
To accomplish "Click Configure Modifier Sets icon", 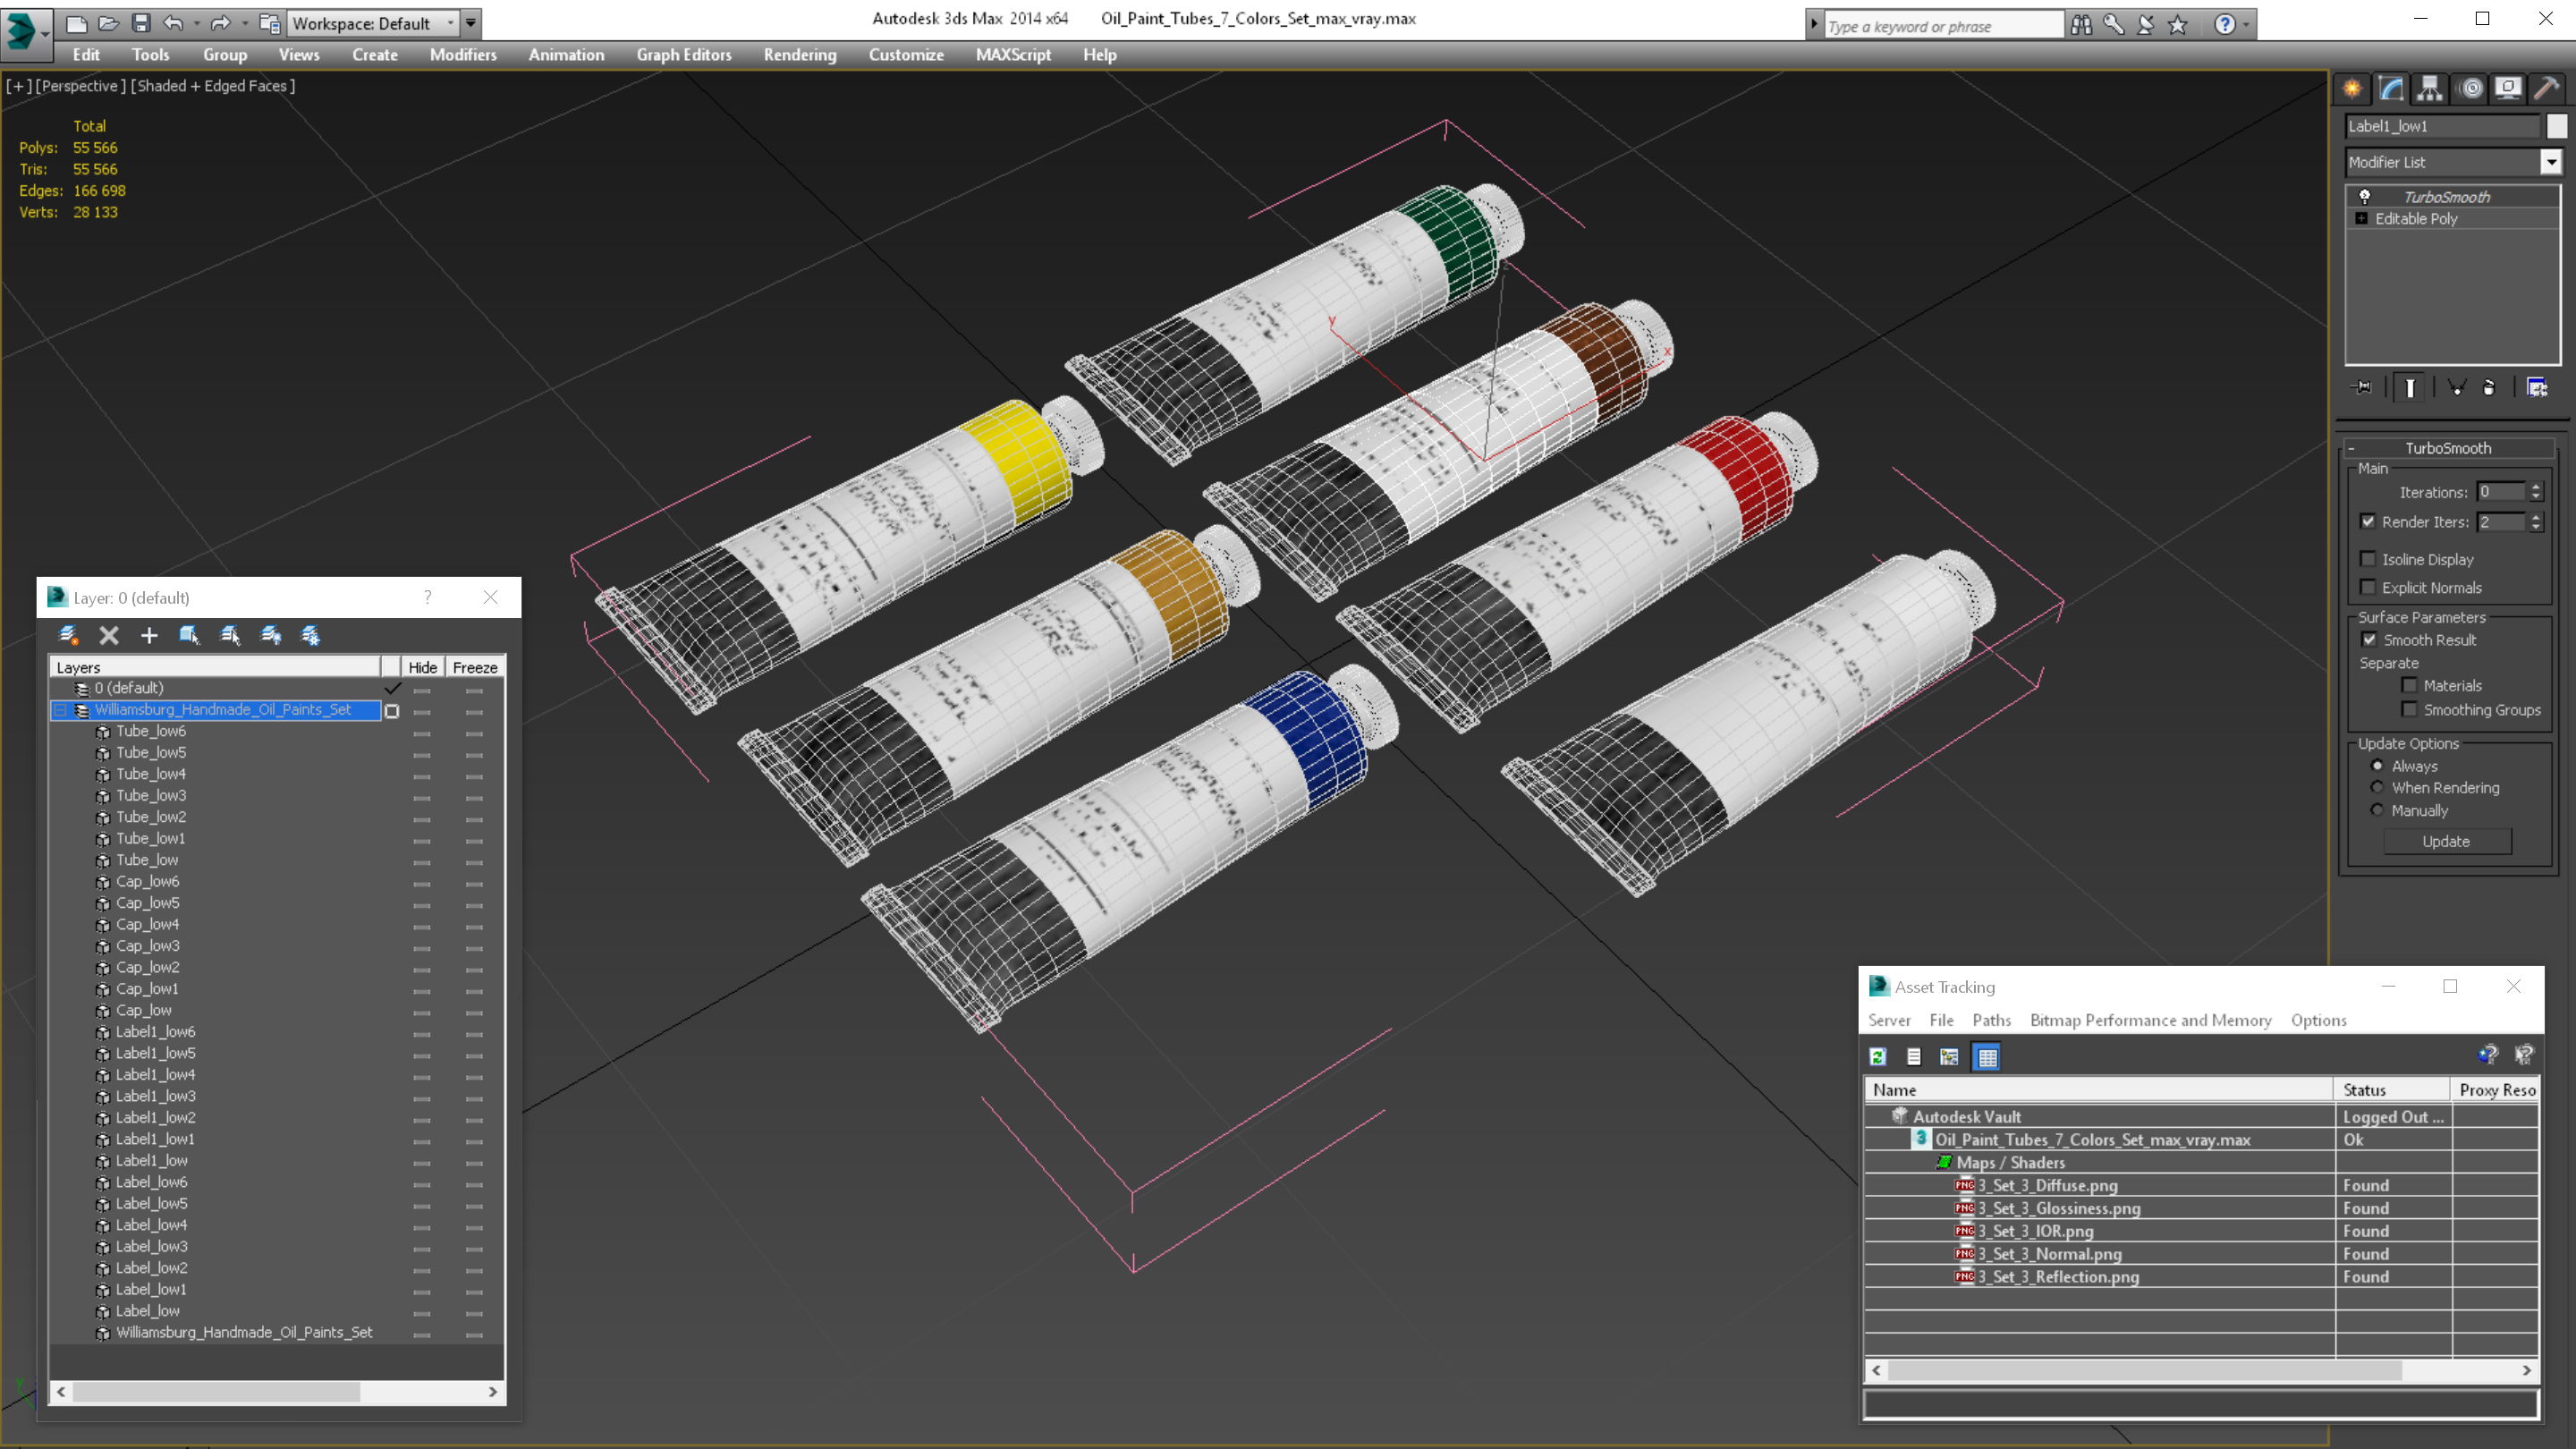I will pyautogui.click(x=2538, y=387).
